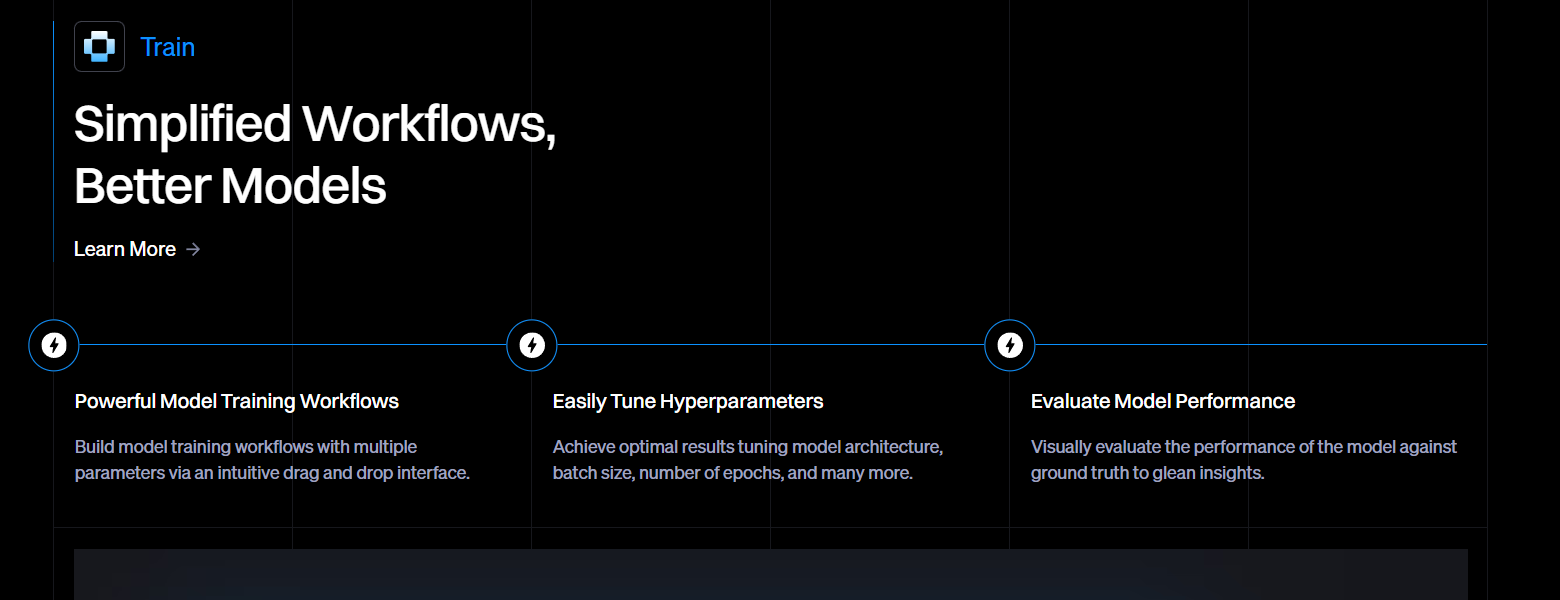The height and width of the screenshot is (600, 1560).
Task: Switch to the Easily Tune Hyperparameters heading
Action: (x=688, y=401)
